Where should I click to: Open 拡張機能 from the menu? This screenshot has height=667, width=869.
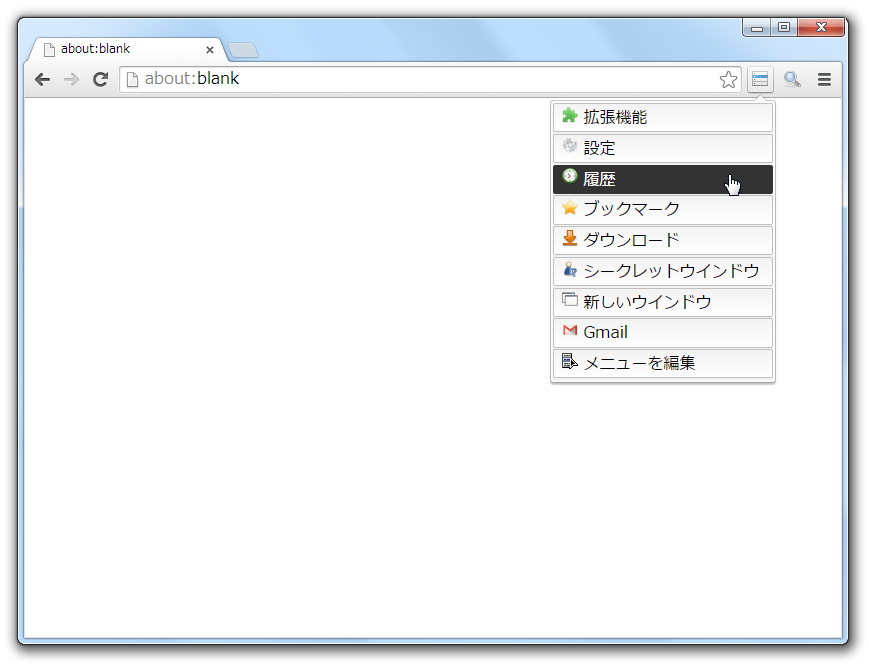point(663,117)
